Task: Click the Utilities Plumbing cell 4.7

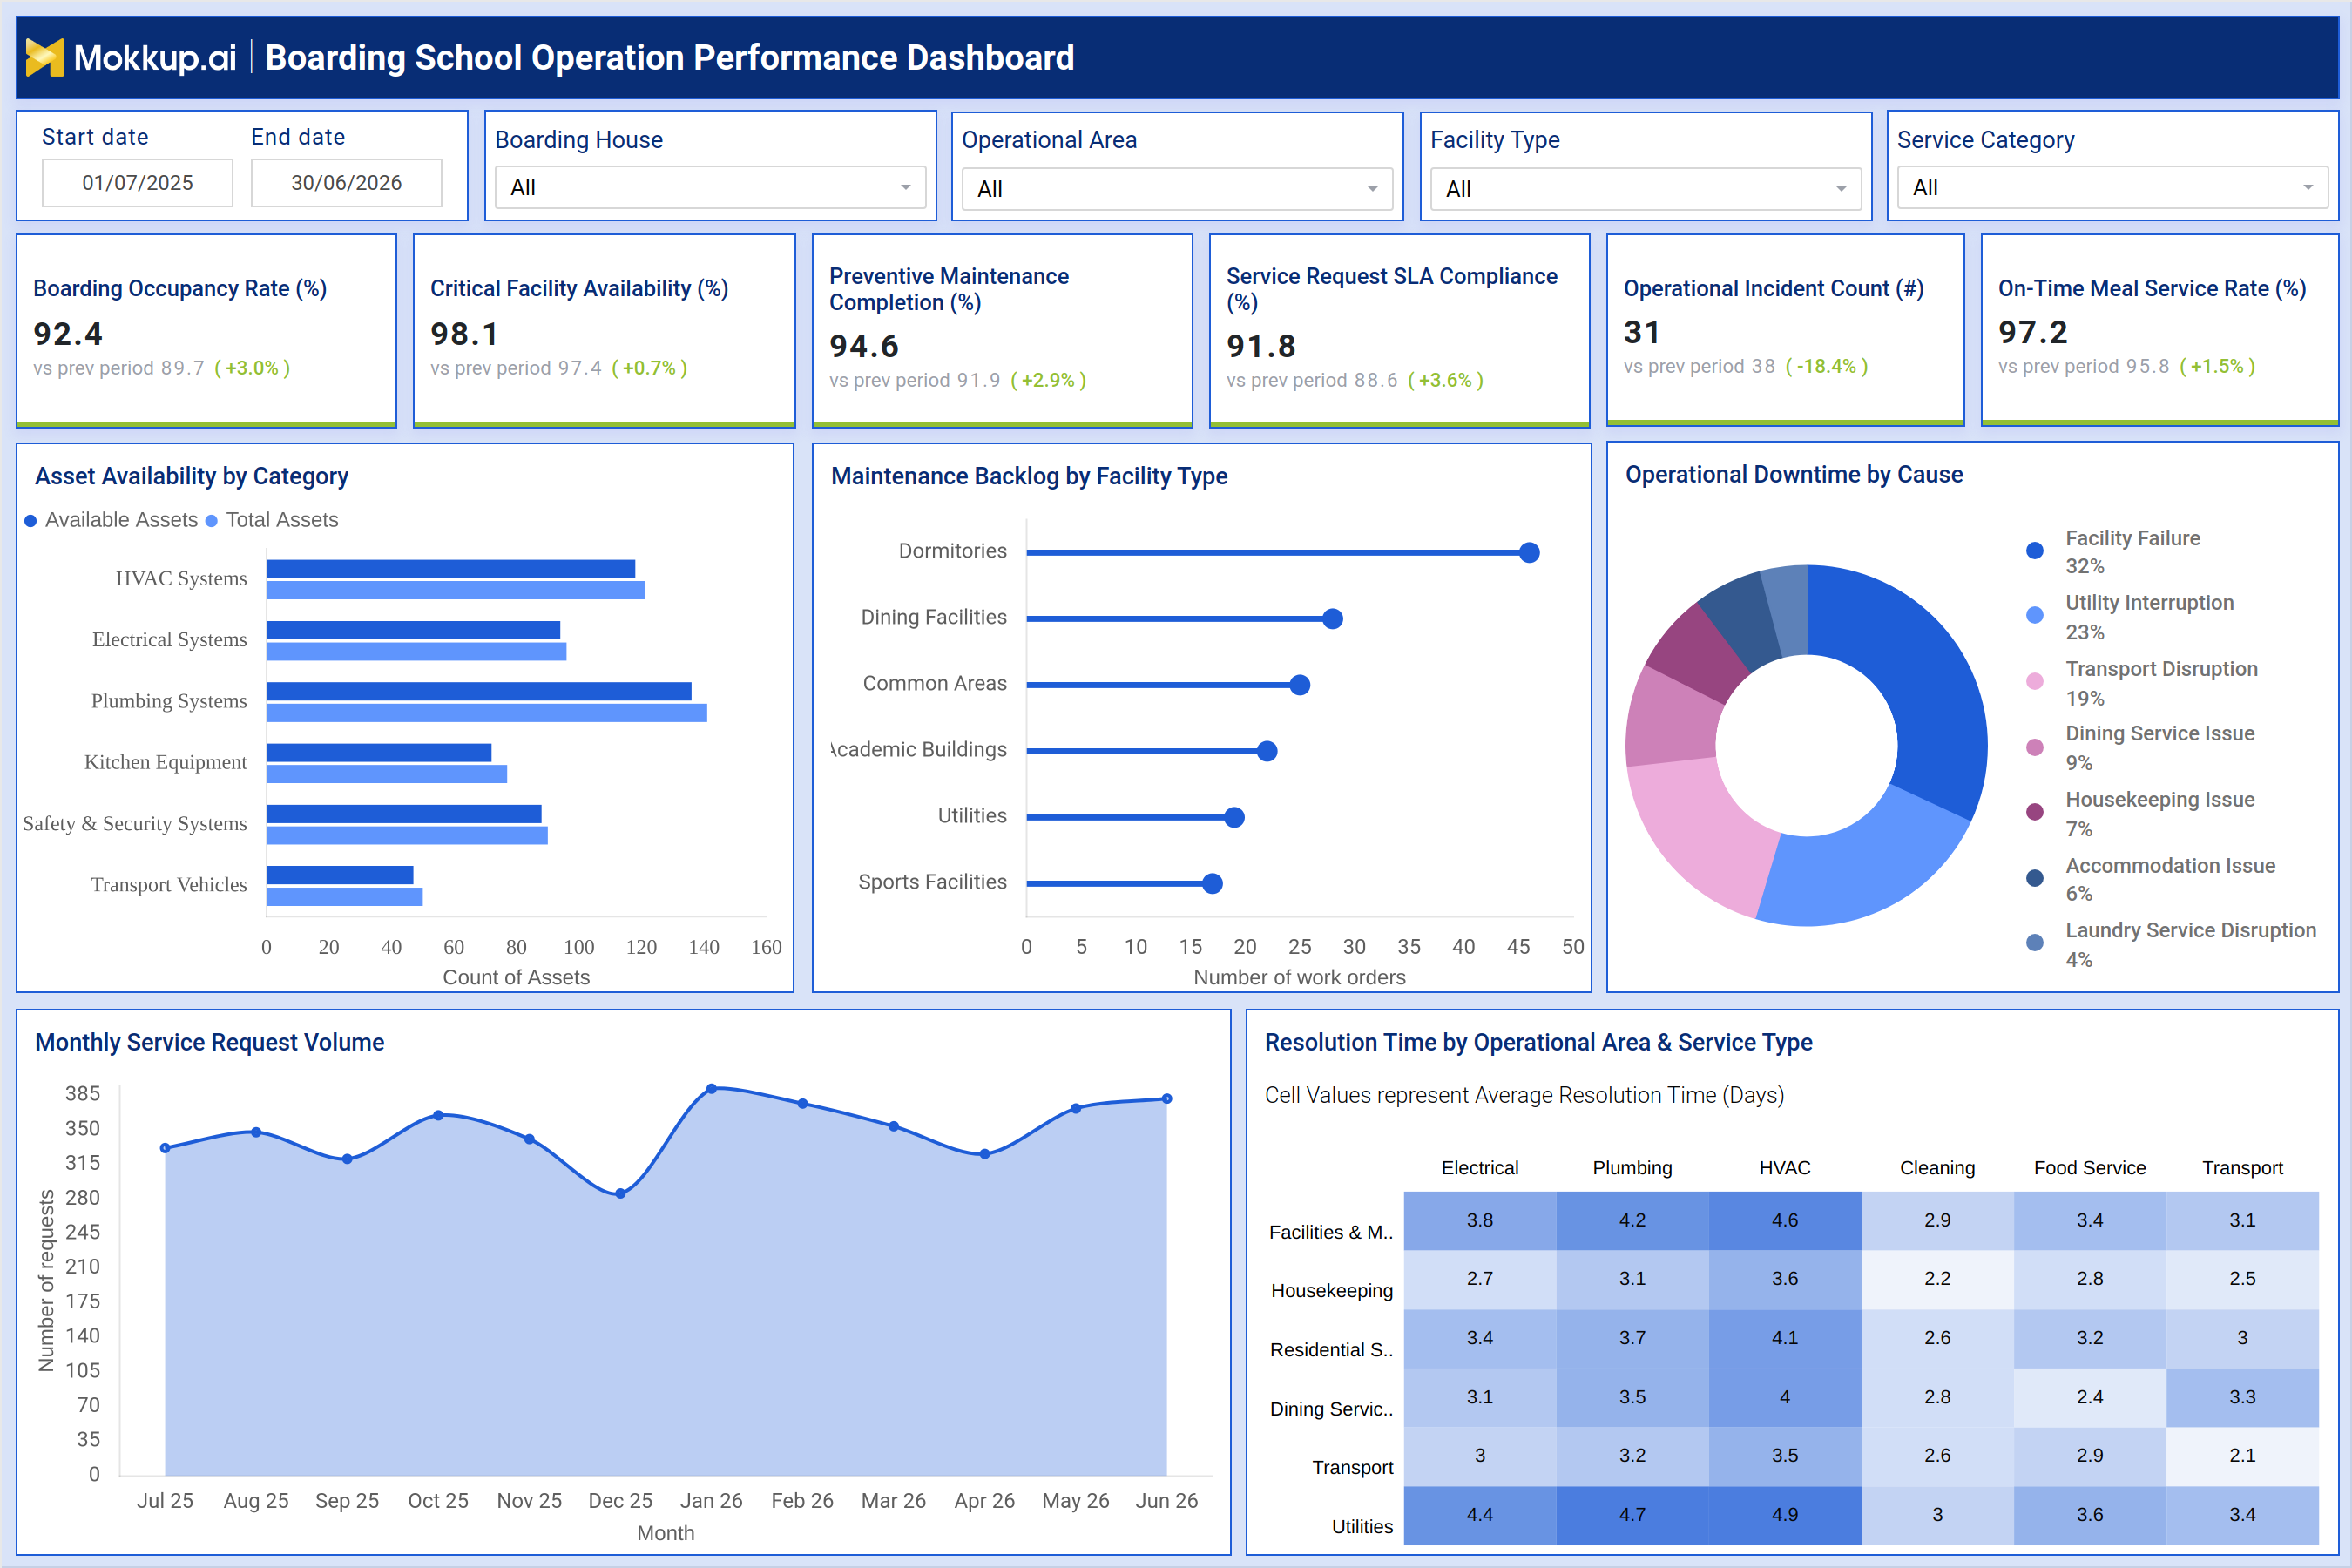Action: click(1632, 1514)
